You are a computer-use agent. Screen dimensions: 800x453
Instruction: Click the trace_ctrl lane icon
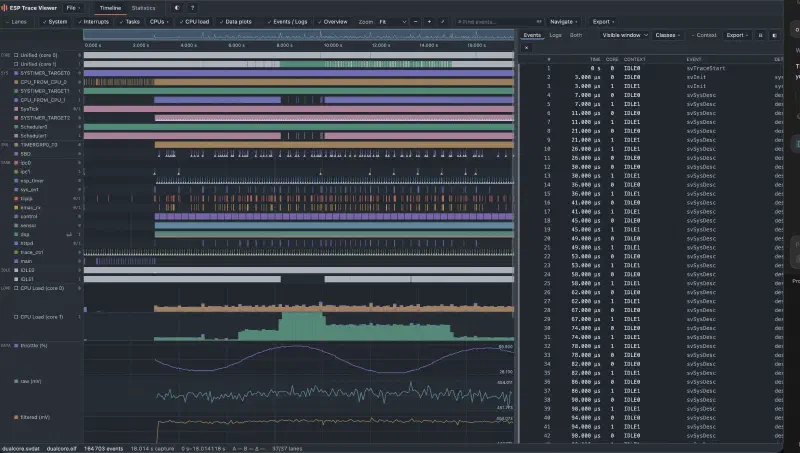click(16, 252)
